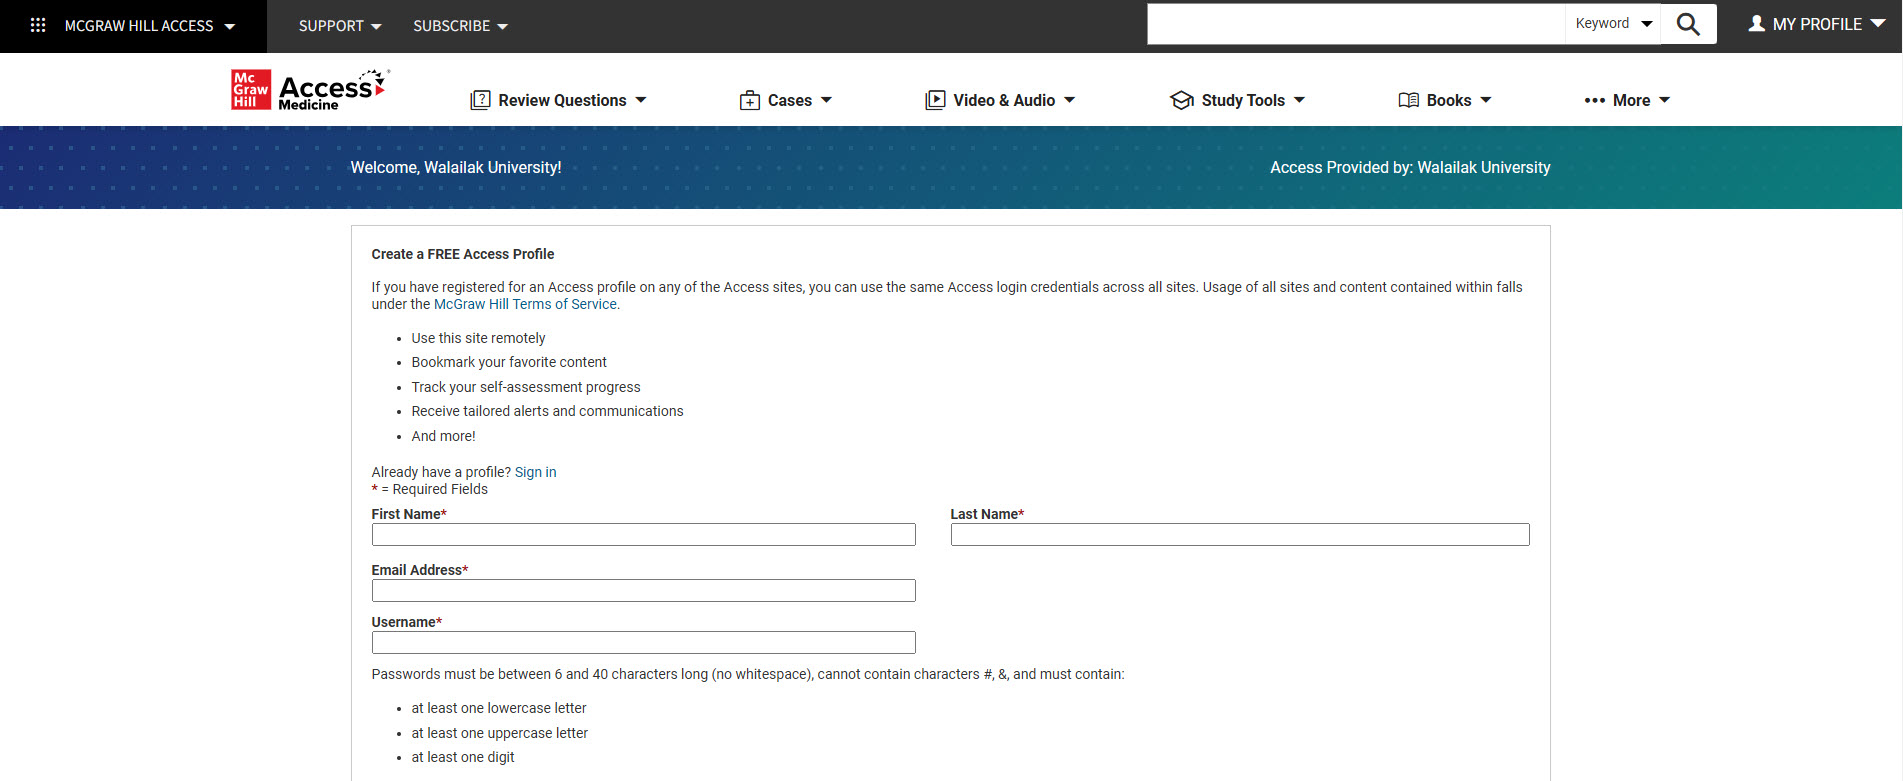Click the Video & Audio play icon
Image resolution: width=1903 pixels, height=781 pixels.
(x=935, y=100)
